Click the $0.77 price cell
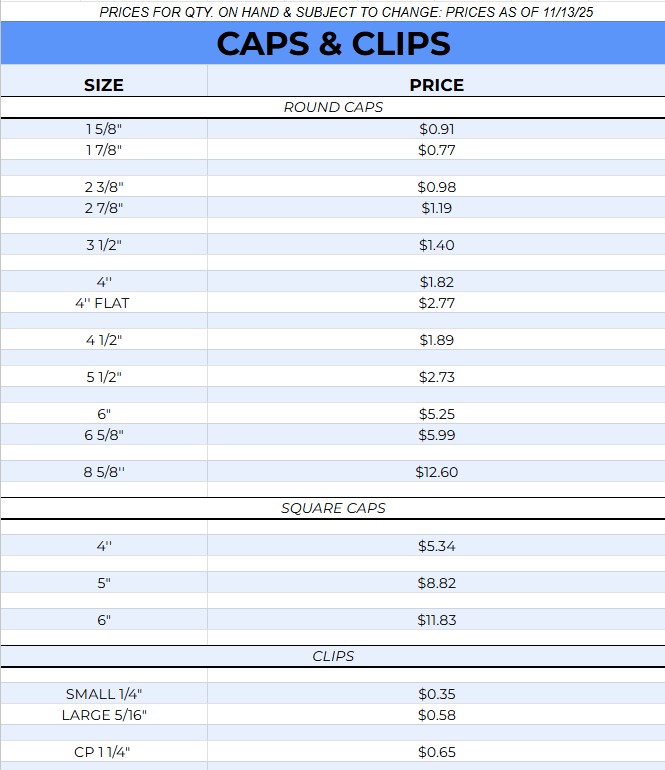The height and width of the screenshot is (770, 665). pos(436,150)
